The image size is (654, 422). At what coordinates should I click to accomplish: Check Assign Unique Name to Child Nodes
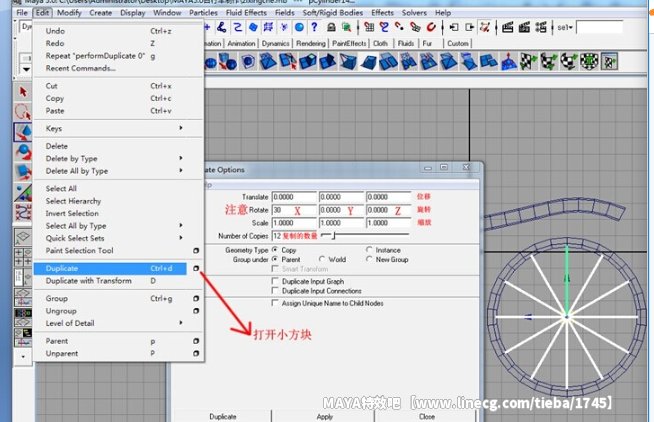click(275, 303)
